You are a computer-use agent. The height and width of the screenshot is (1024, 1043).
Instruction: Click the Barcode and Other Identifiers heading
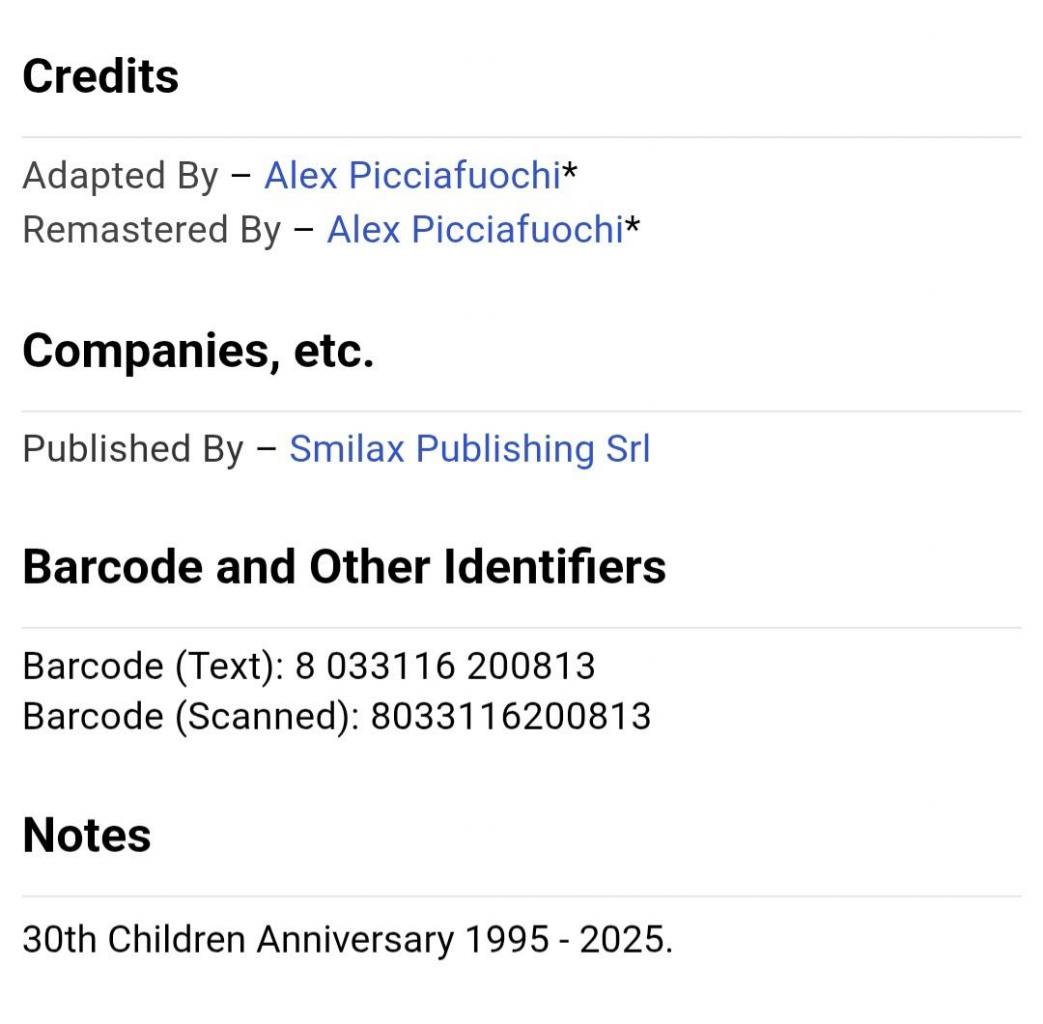pyautogui.click(x=344, y=567)
